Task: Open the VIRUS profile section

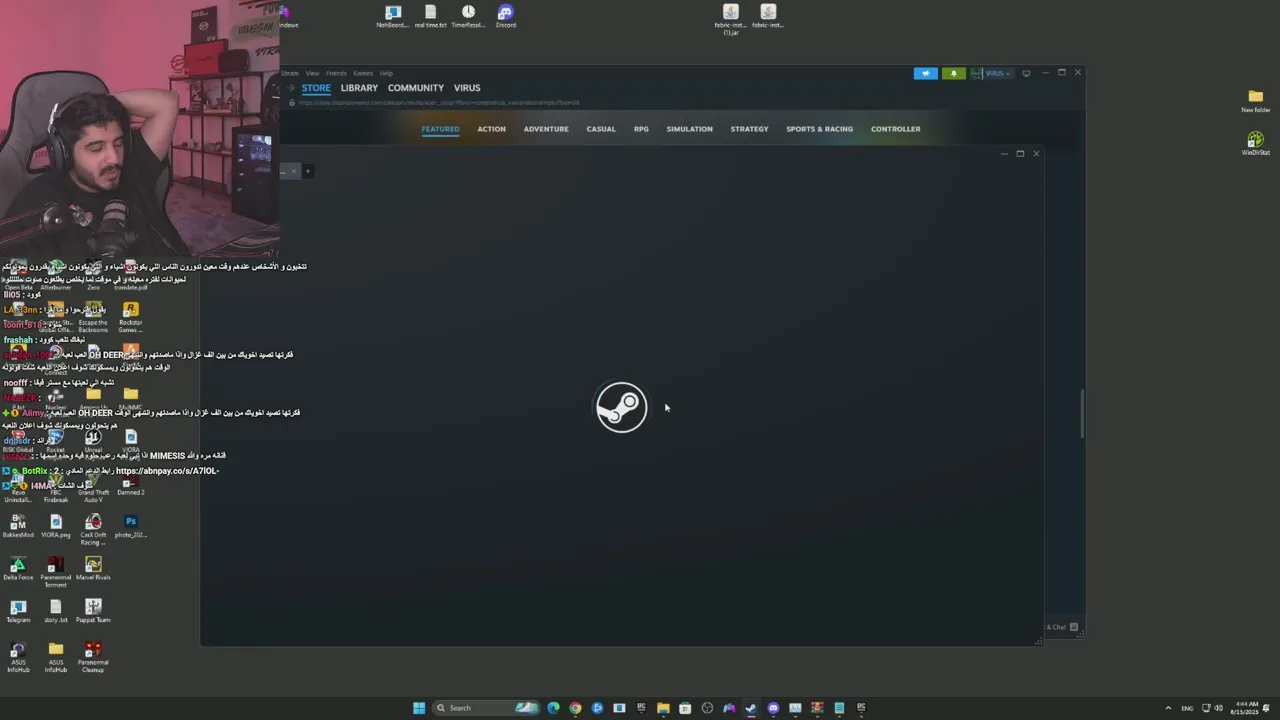Action: (x=467, y=88)
